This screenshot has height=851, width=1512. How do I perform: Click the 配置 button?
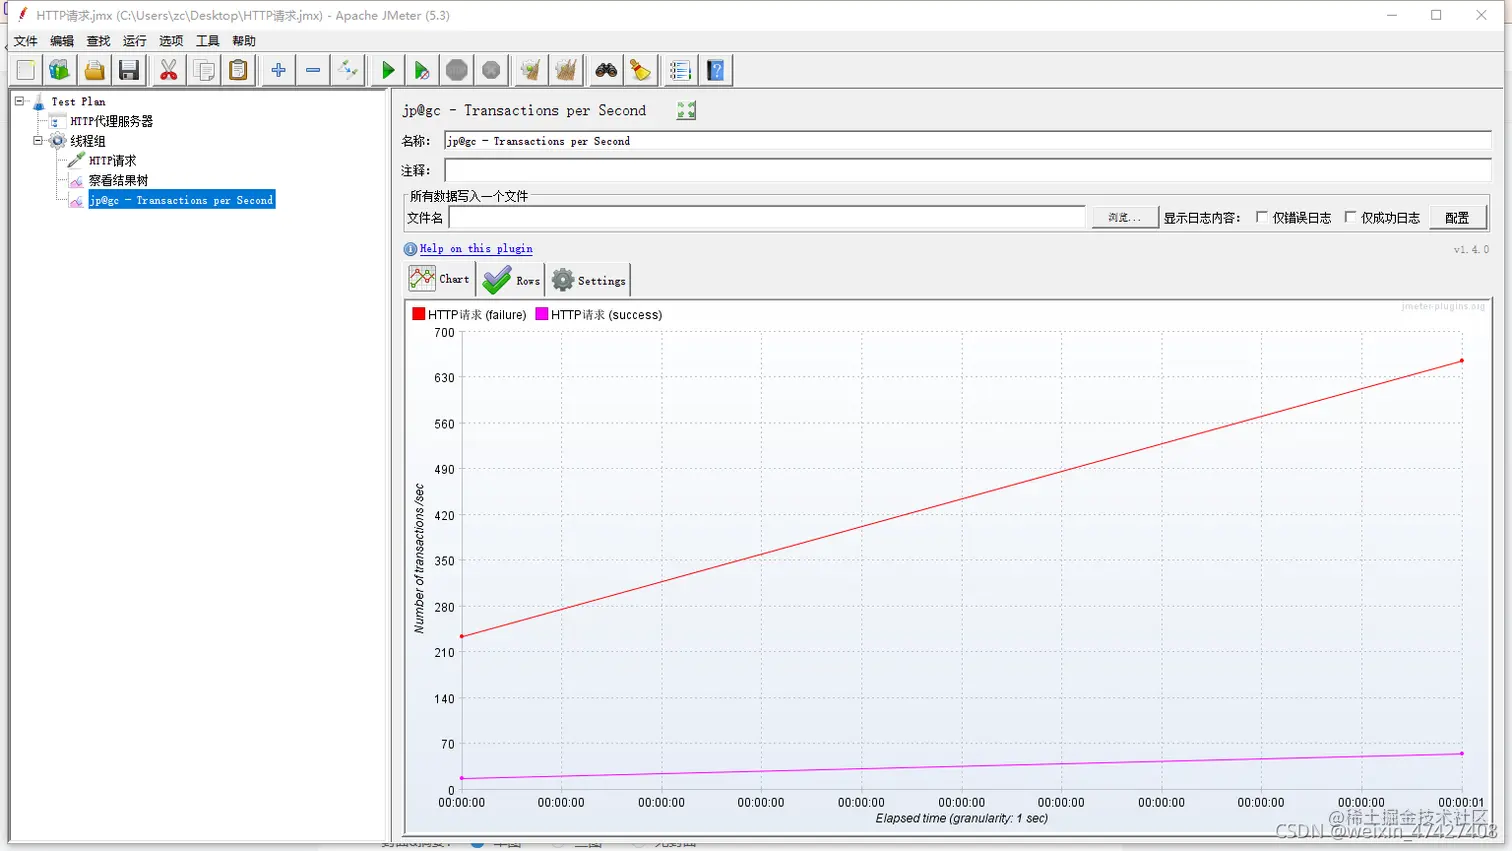click(x=1457, y=217)
